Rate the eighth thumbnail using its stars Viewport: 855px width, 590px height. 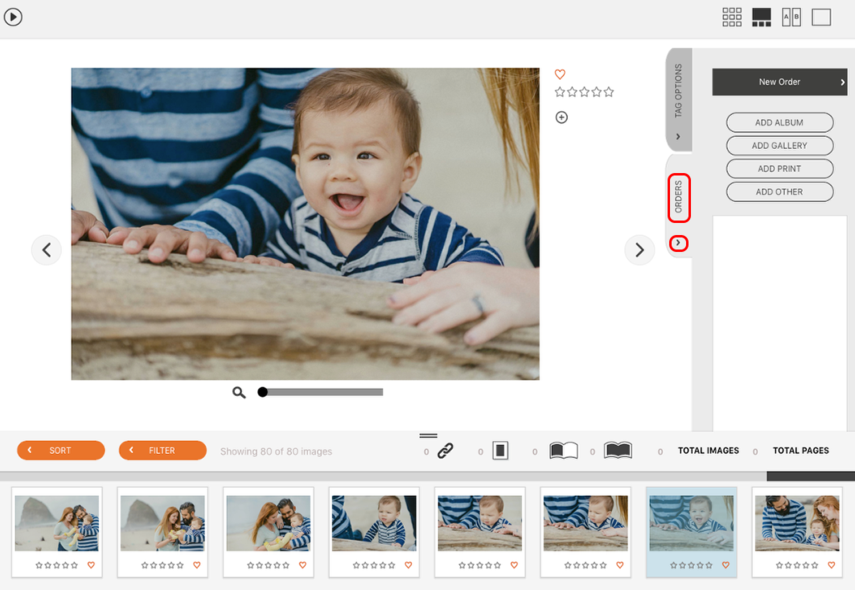click(797, 565)
